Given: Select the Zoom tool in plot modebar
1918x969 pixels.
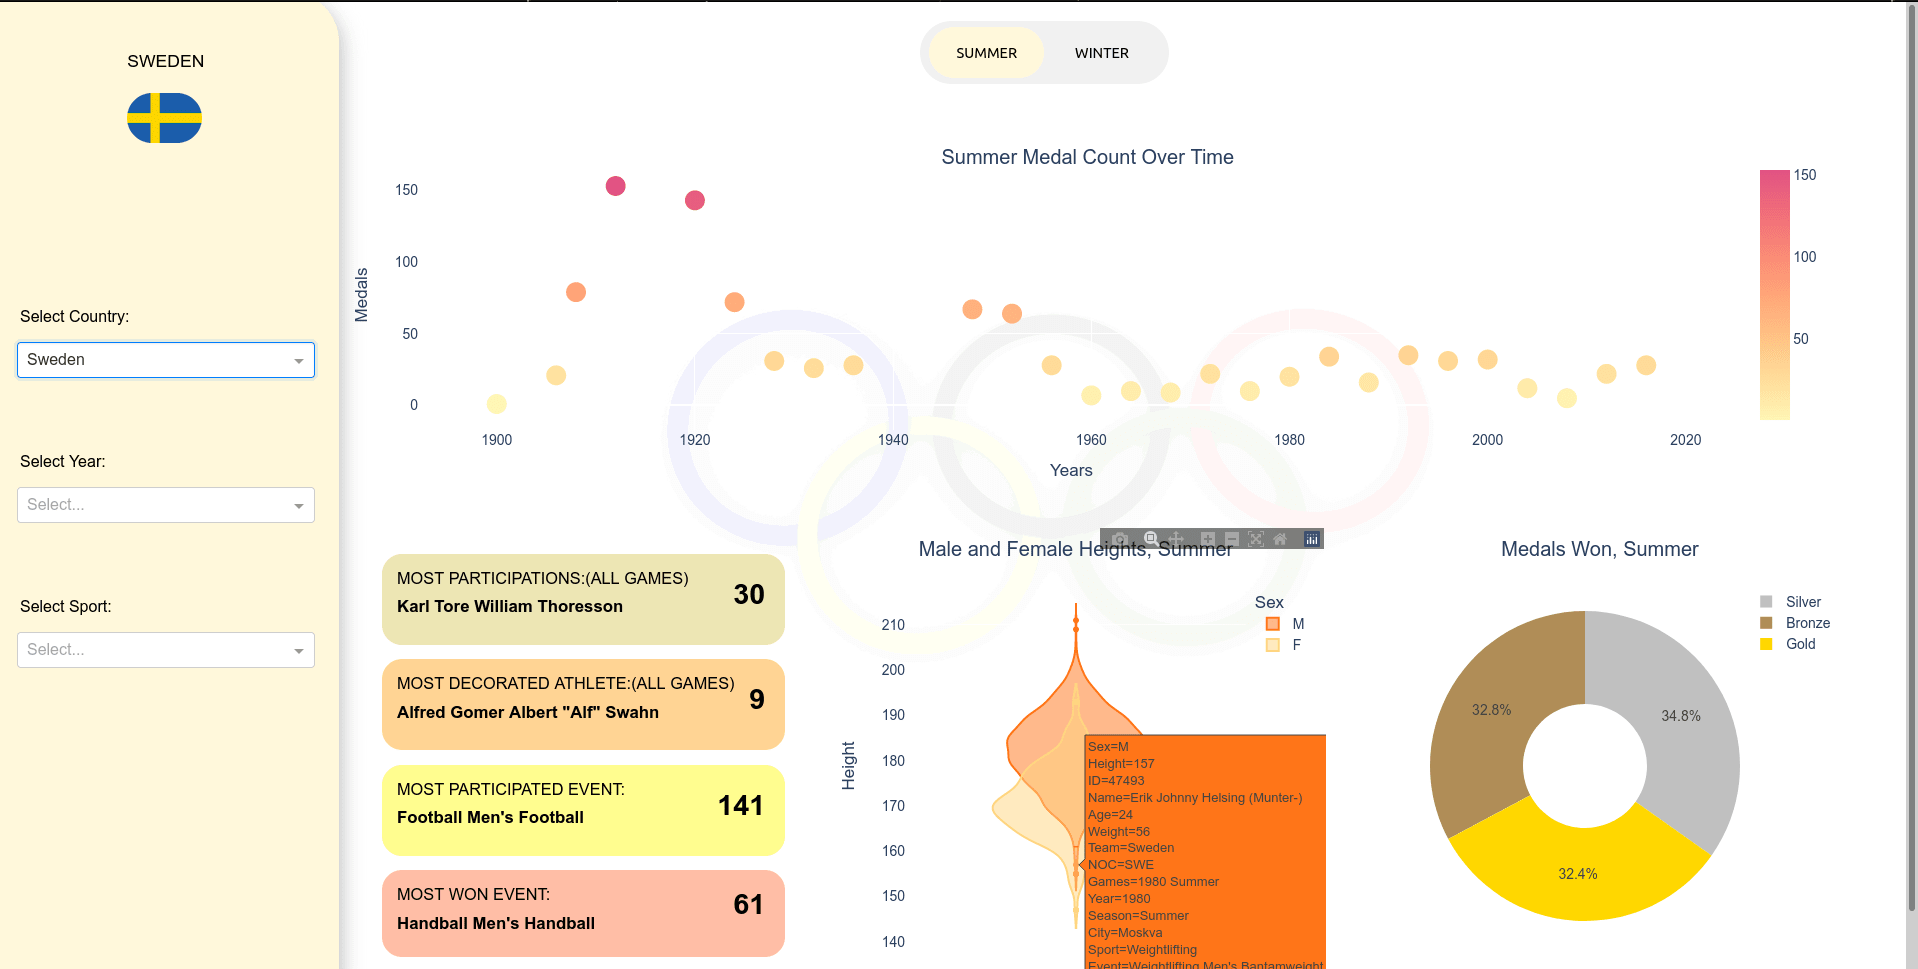Looking at the screenshot, I should [x=1151, y=539].
